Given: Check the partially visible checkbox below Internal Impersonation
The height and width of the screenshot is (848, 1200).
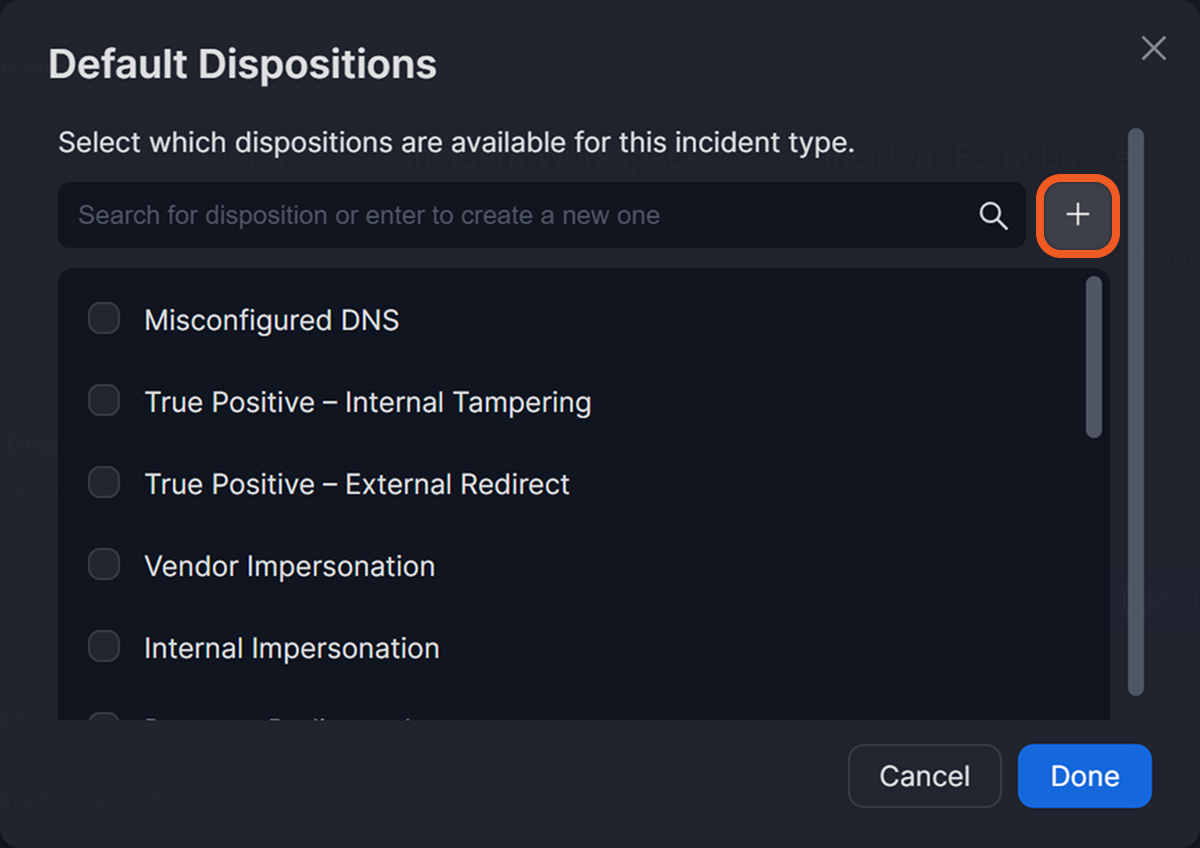Looking at the screenshot, I should tap(104, 715).
